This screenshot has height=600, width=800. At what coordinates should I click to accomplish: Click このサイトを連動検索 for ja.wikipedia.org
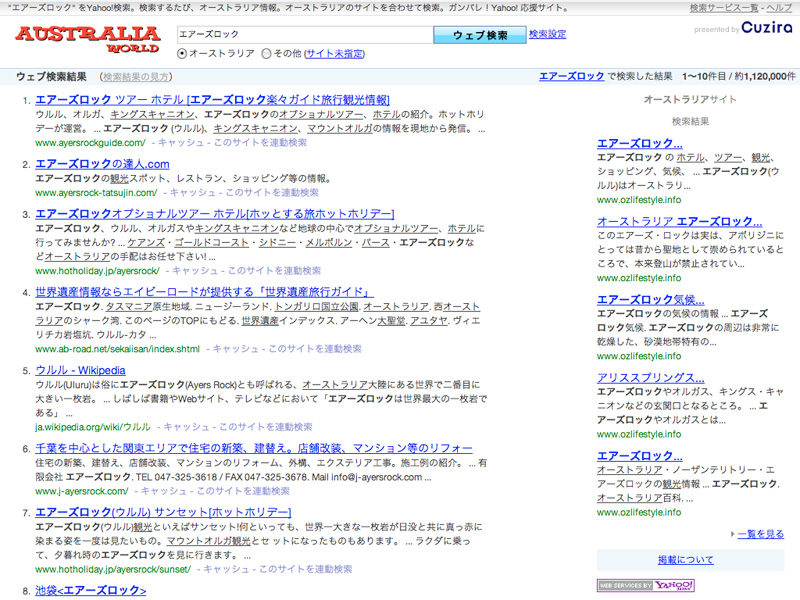click(x=265, y=427)
